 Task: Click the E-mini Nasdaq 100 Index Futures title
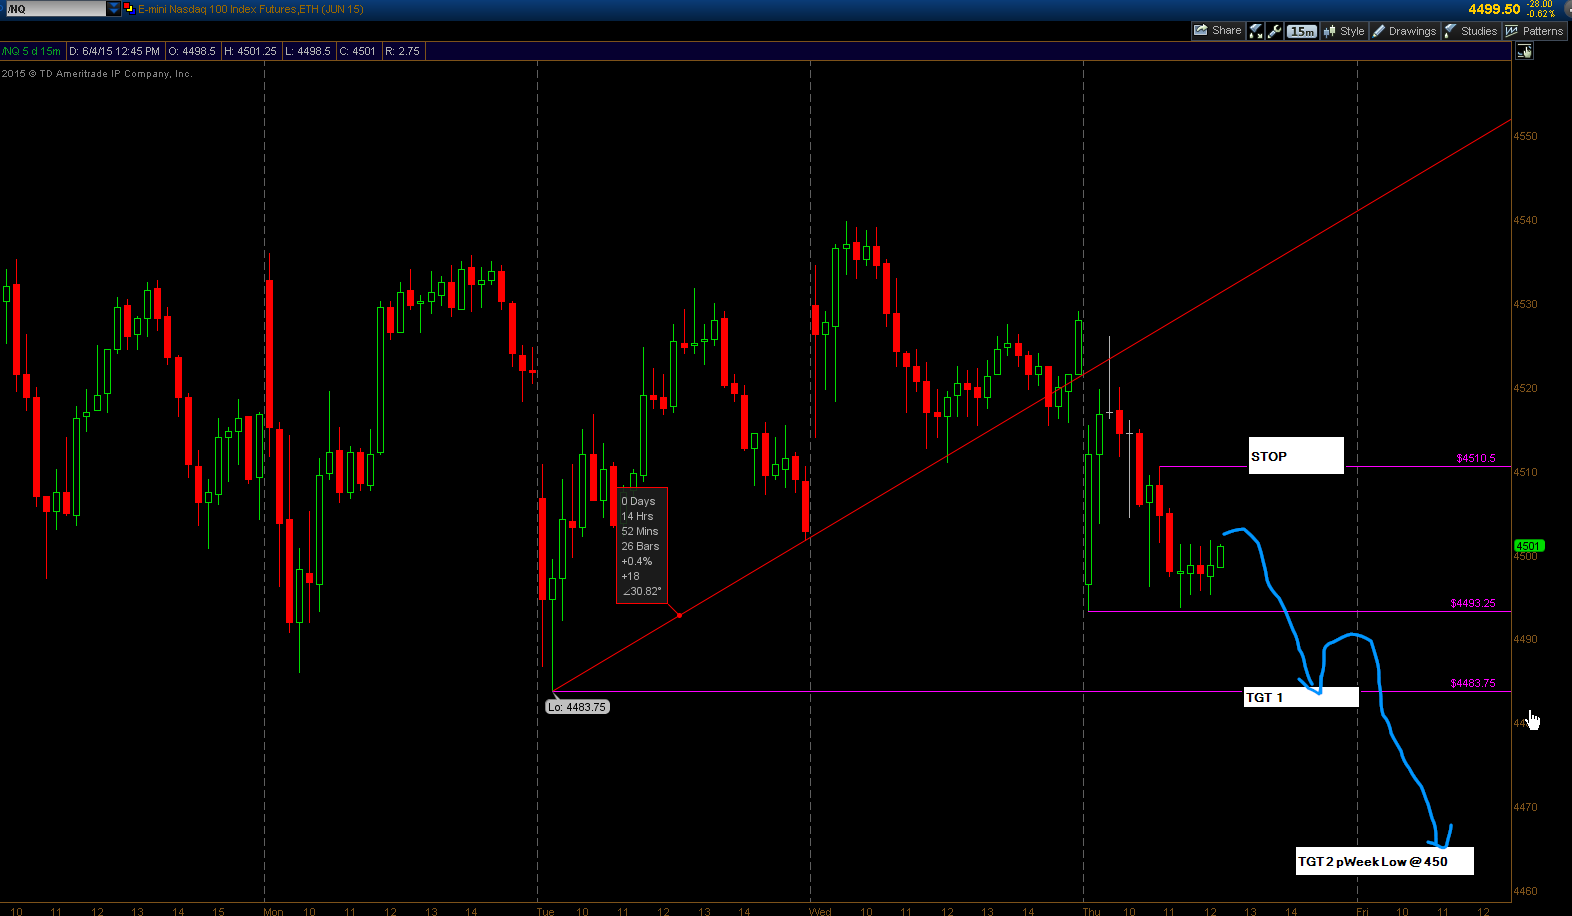251,9
